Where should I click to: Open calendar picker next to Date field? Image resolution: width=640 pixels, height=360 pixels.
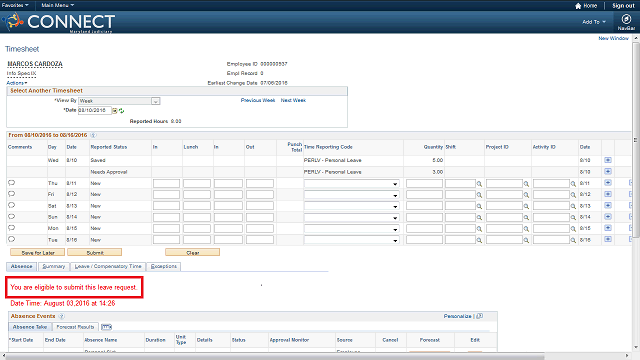tap(115, 111)
